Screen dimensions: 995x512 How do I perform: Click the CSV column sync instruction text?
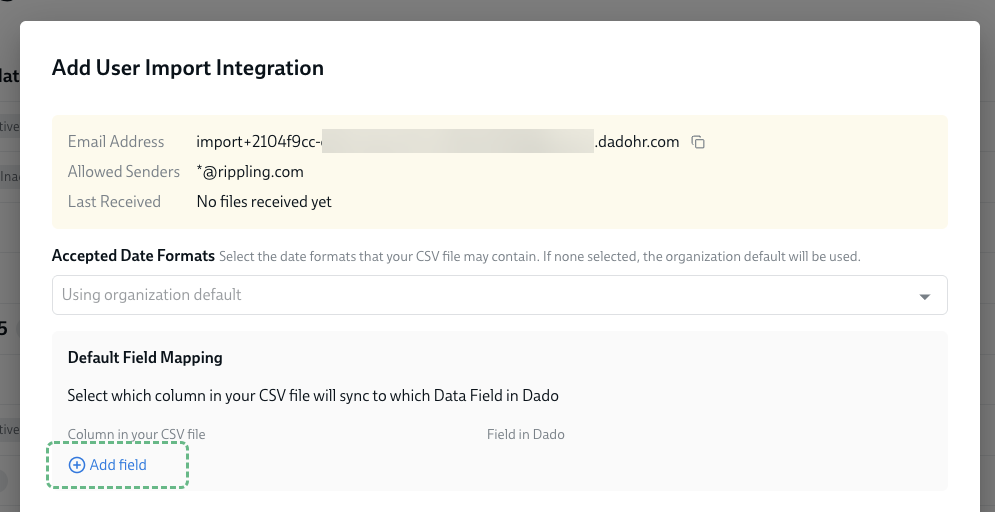tap(313, 395)
